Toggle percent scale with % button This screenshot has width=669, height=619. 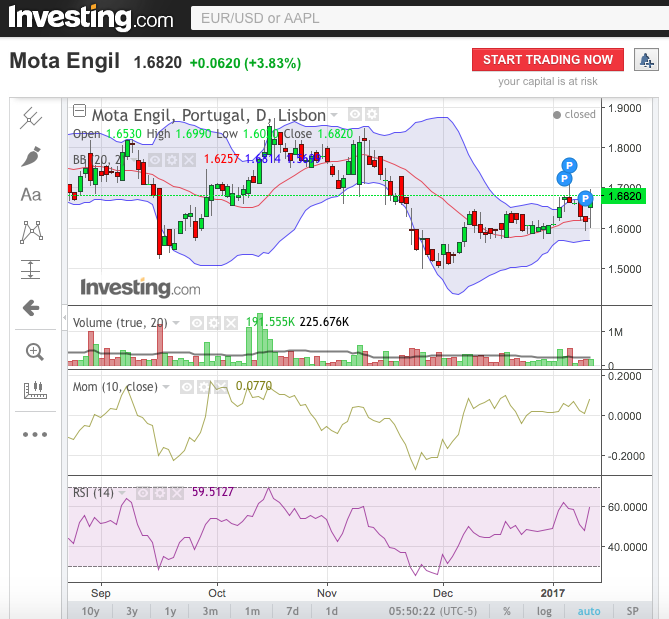tap(506, 611)
